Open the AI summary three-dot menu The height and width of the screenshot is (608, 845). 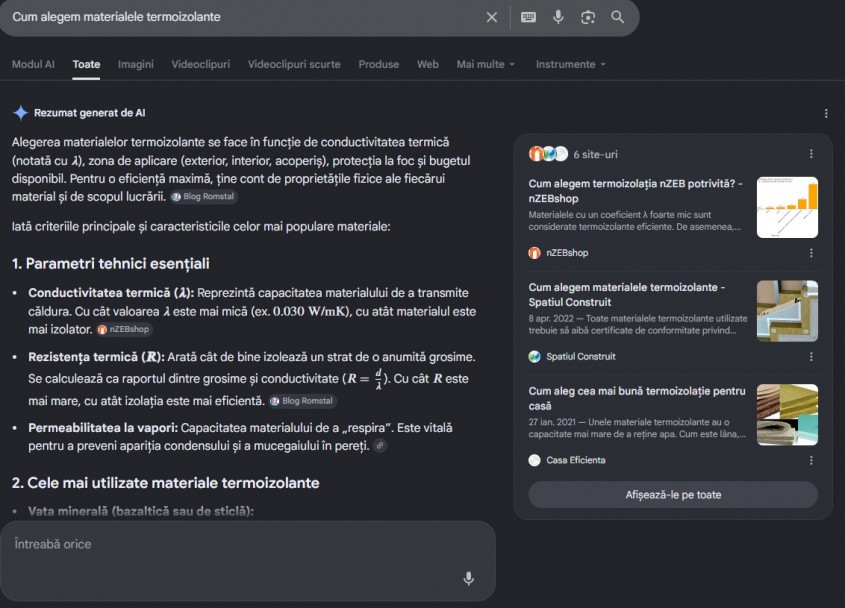[x=826, y=113]
